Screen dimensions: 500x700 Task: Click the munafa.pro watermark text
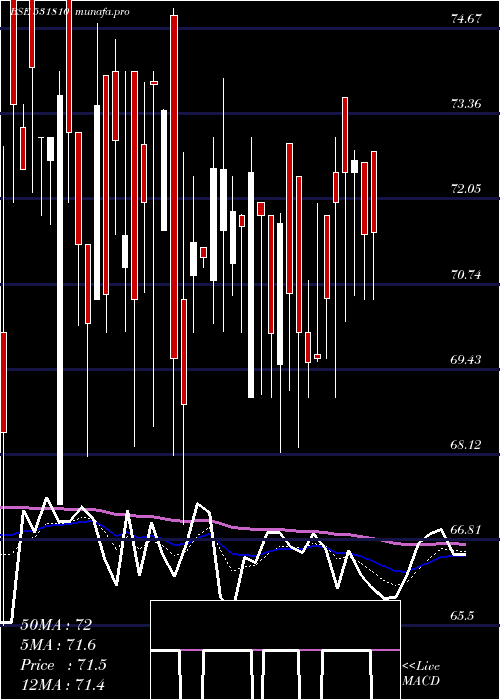click(x=103, y=12)
